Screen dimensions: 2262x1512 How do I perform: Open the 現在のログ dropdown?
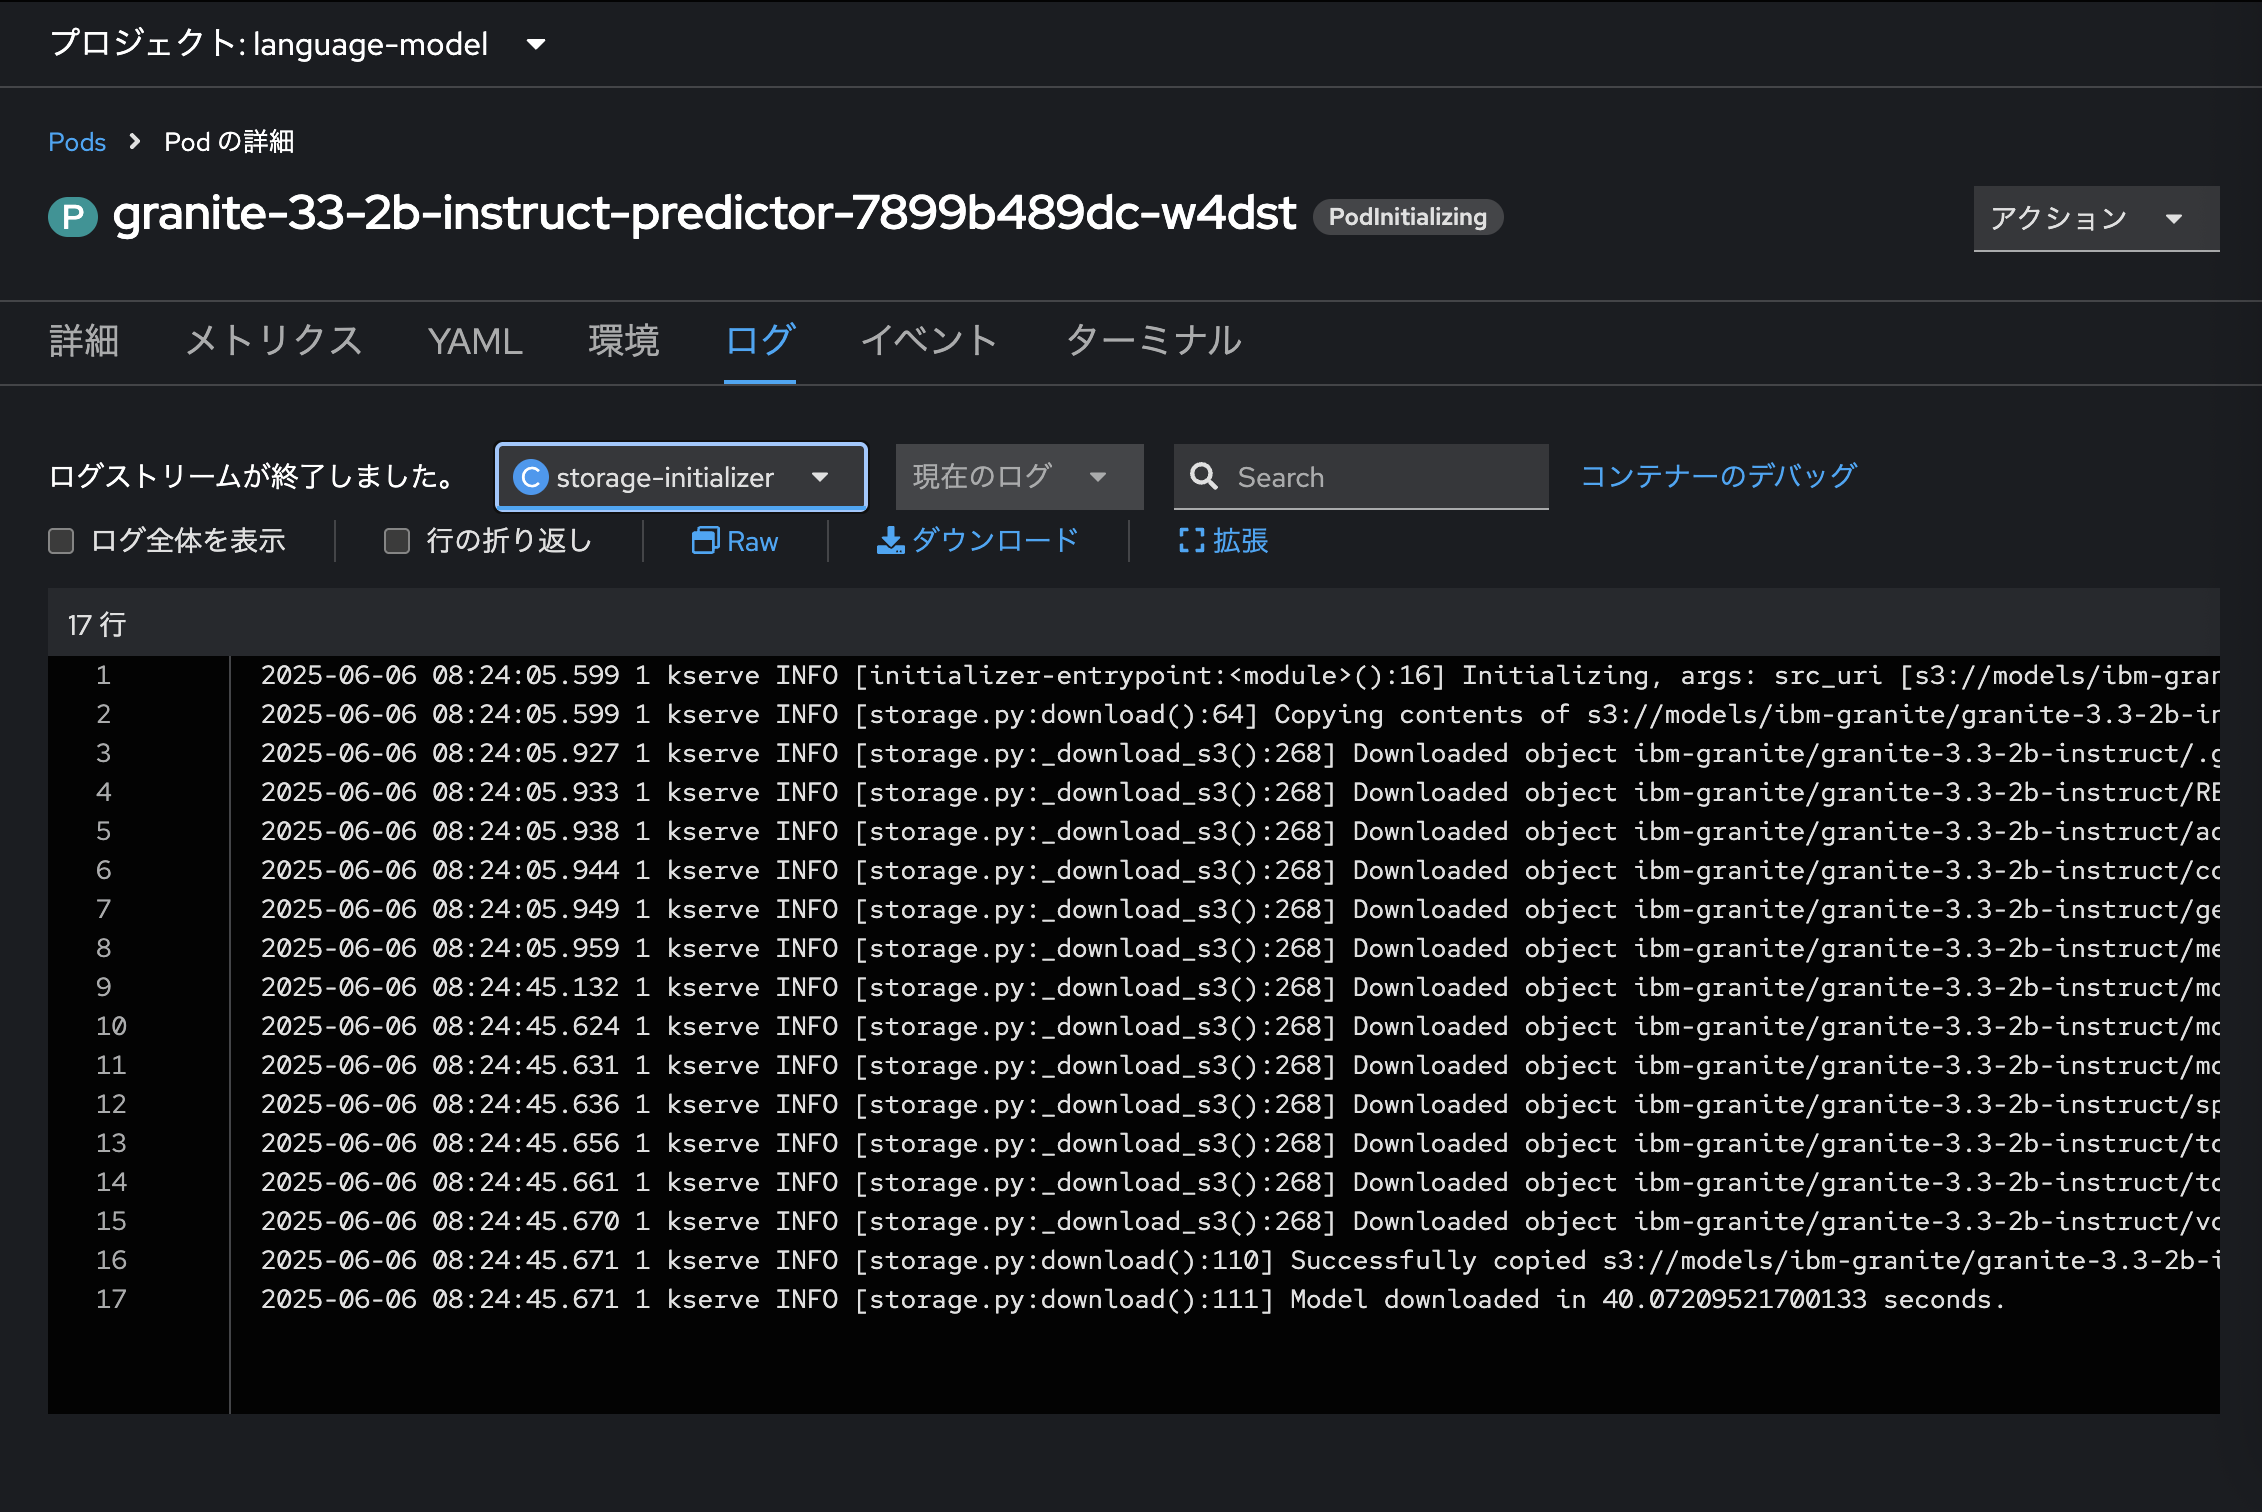(1018, 477)
